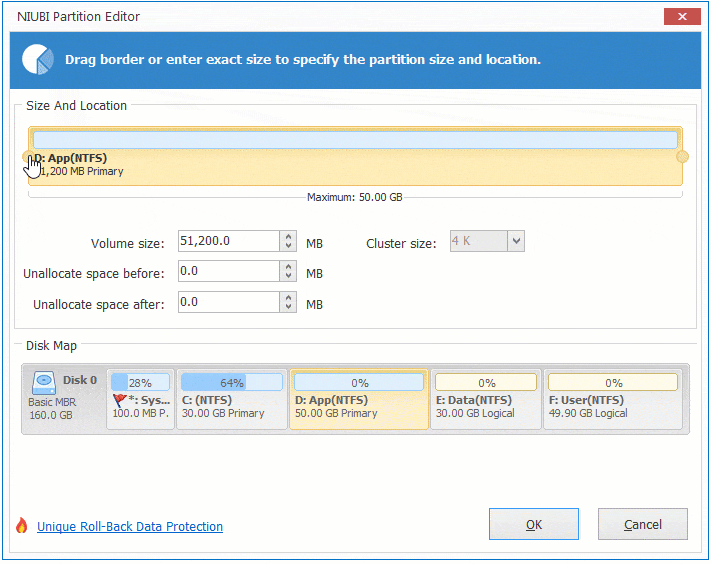Grab the right border handle of D: App partition
Image resolution: width=712 pixels, height=564 pixels.
(682, 157)
